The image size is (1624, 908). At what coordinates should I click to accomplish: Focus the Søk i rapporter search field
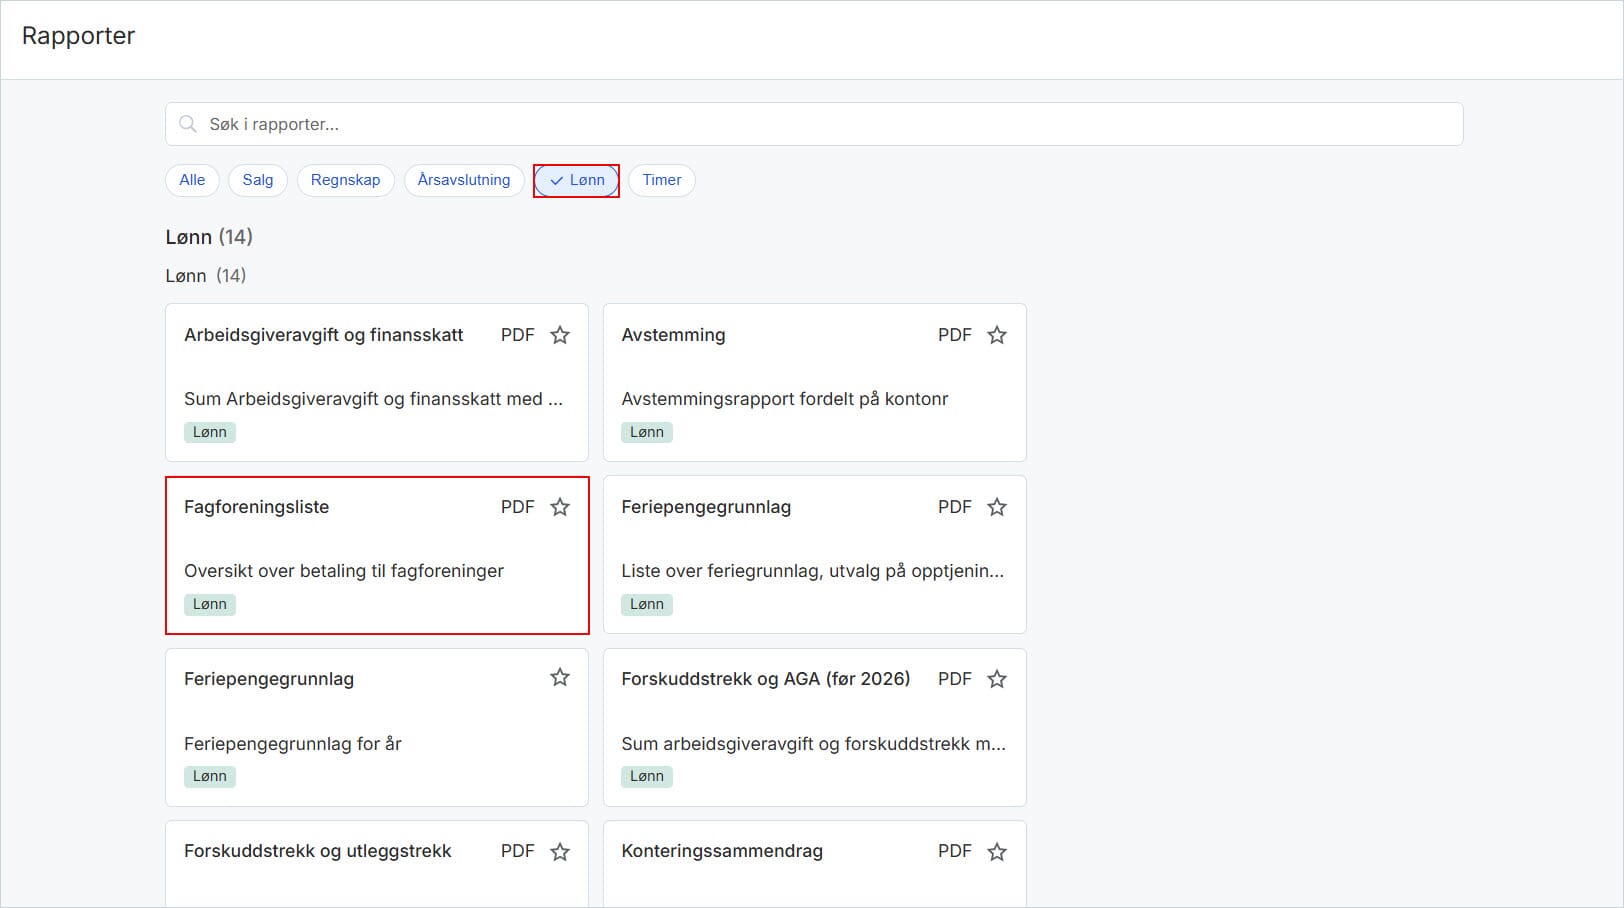(814, 124)
